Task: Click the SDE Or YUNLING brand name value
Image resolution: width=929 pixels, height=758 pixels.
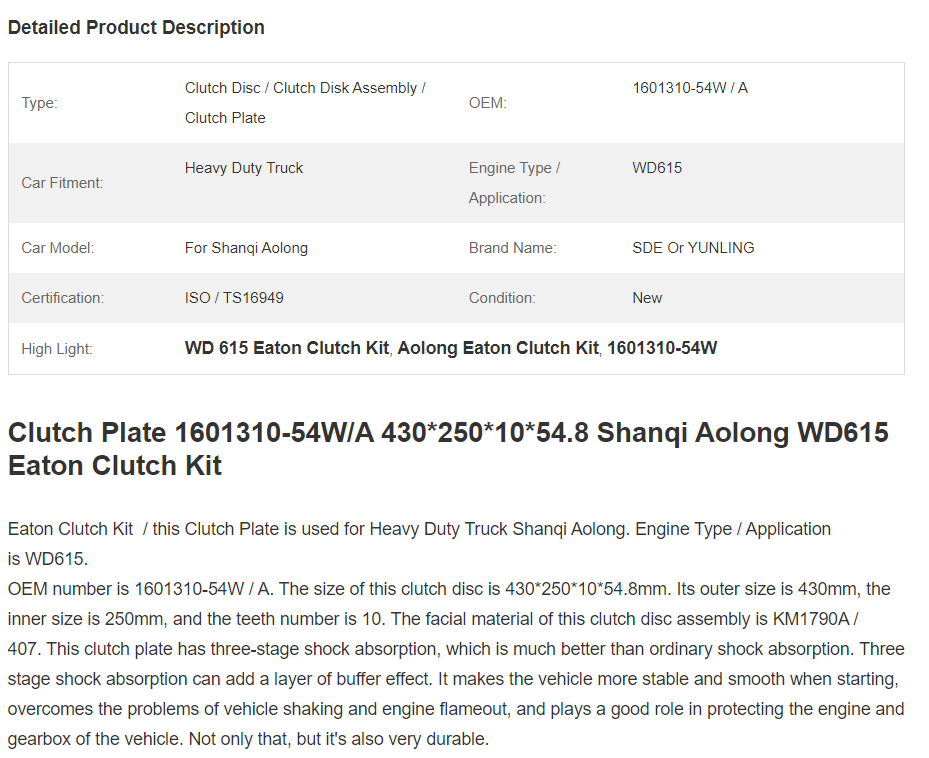Action: 693,248
